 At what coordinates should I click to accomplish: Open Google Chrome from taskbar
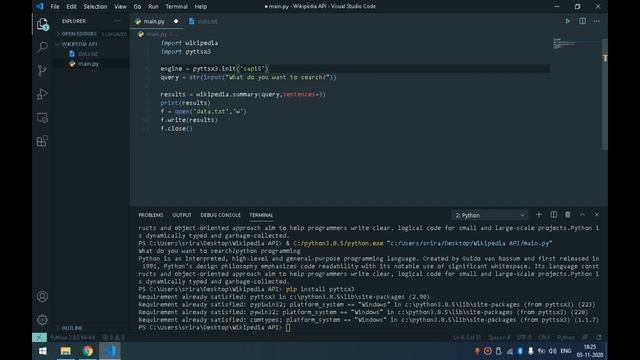click(x=88, y=351)
